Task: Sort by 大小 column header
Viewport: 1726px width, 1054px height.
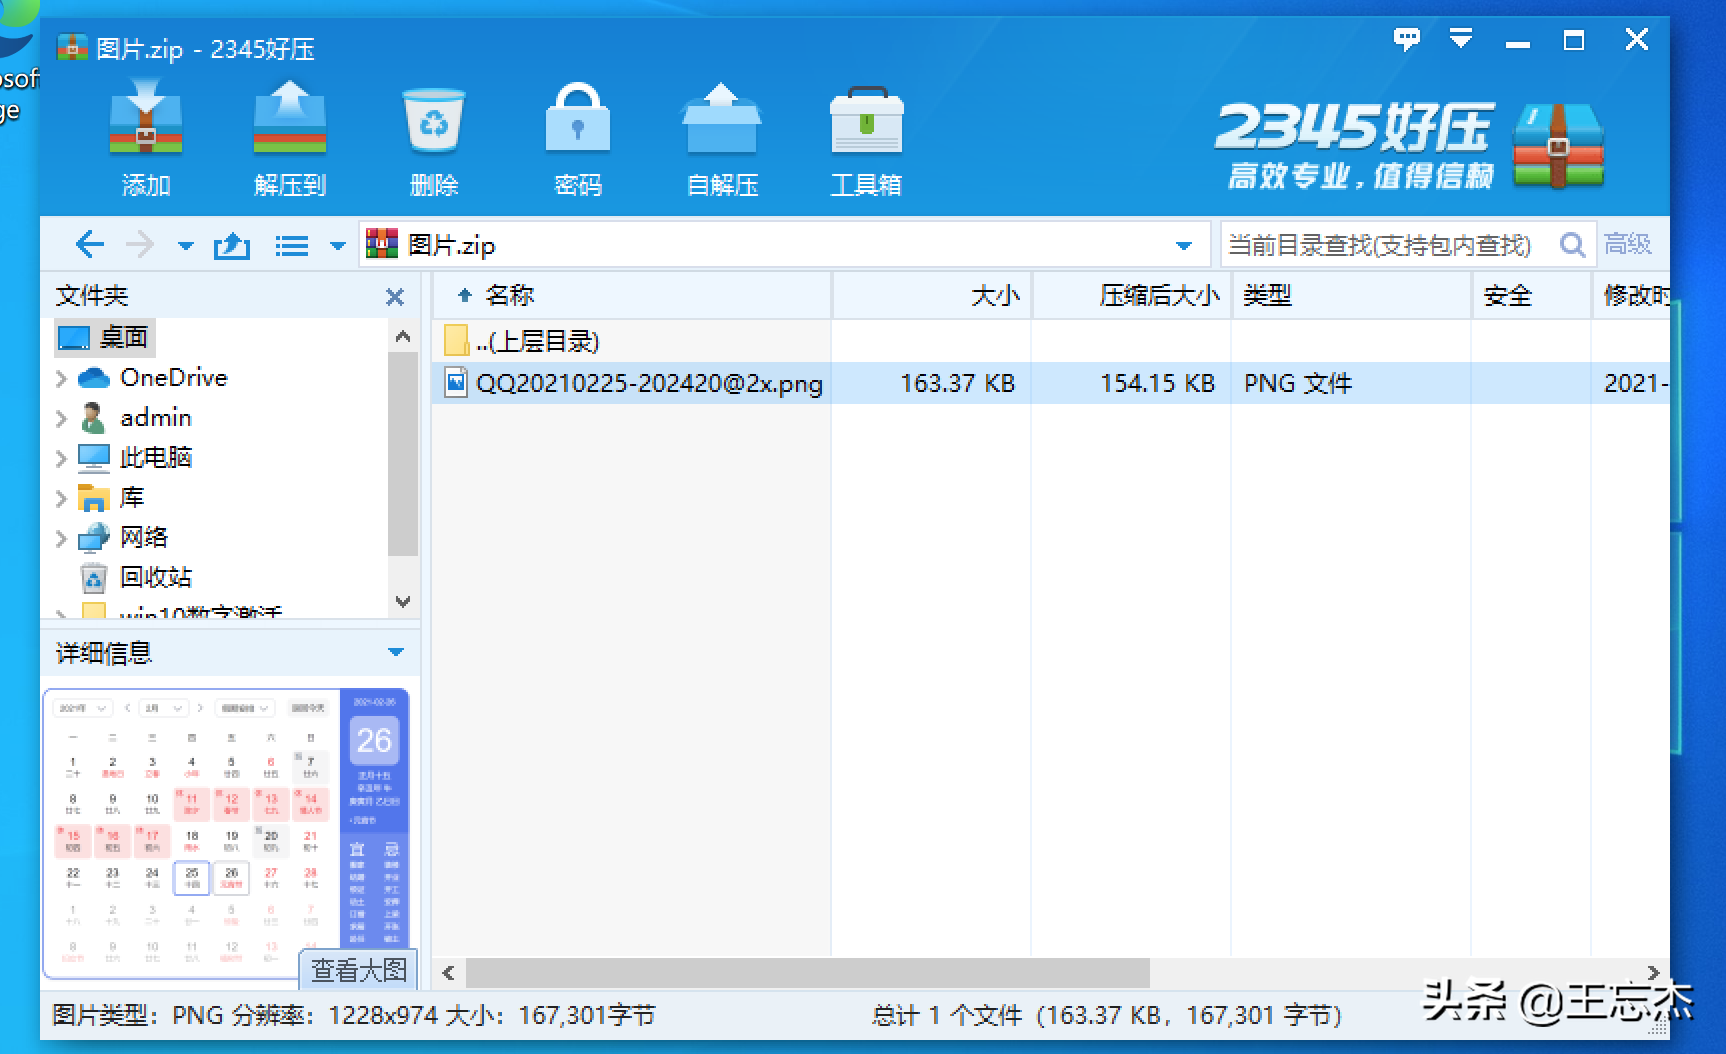Action: (x=932, y=295)
